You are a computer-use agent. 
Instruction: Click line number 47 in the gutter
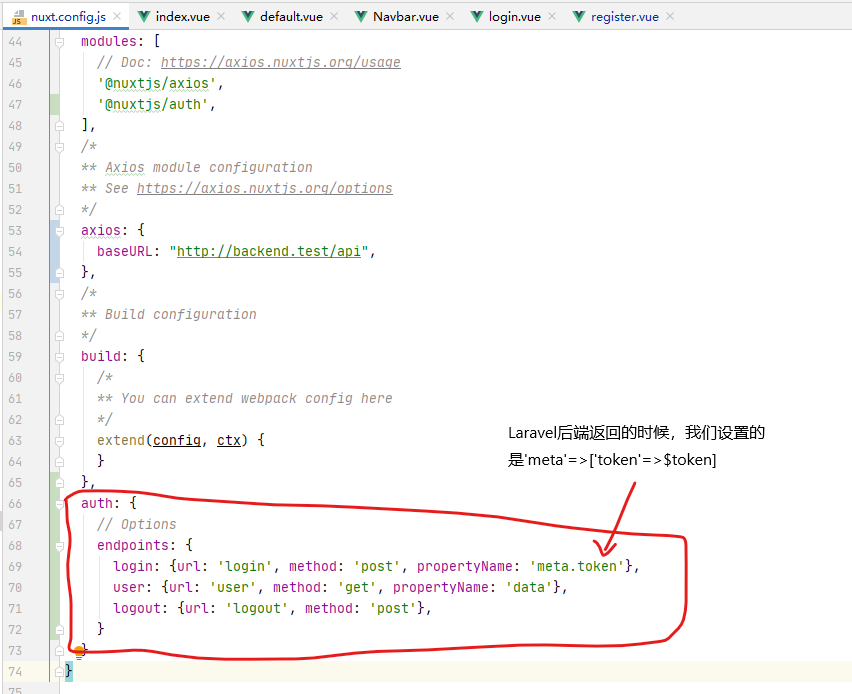[15, 105]
